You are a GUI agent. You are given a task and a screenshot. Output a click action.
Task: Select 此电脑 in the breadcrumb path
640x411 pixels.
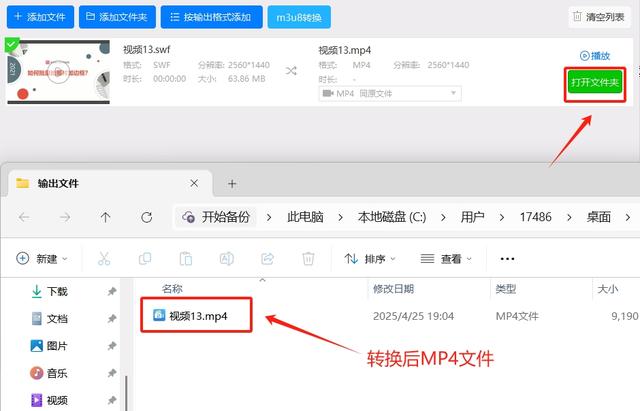pos(305,217)
